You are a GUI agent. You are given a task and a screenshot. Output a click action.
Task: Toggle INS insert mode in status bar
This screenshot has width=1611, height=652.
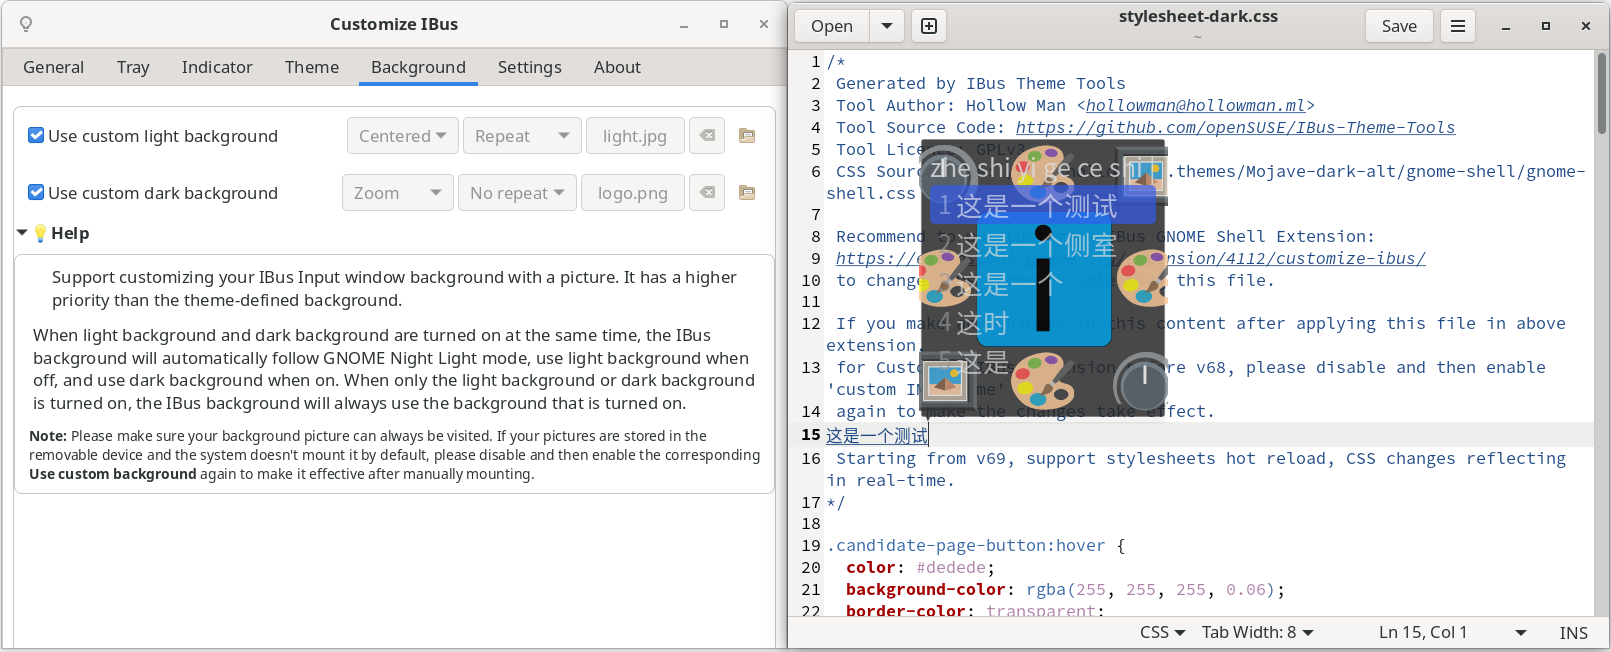[1573, 632]
